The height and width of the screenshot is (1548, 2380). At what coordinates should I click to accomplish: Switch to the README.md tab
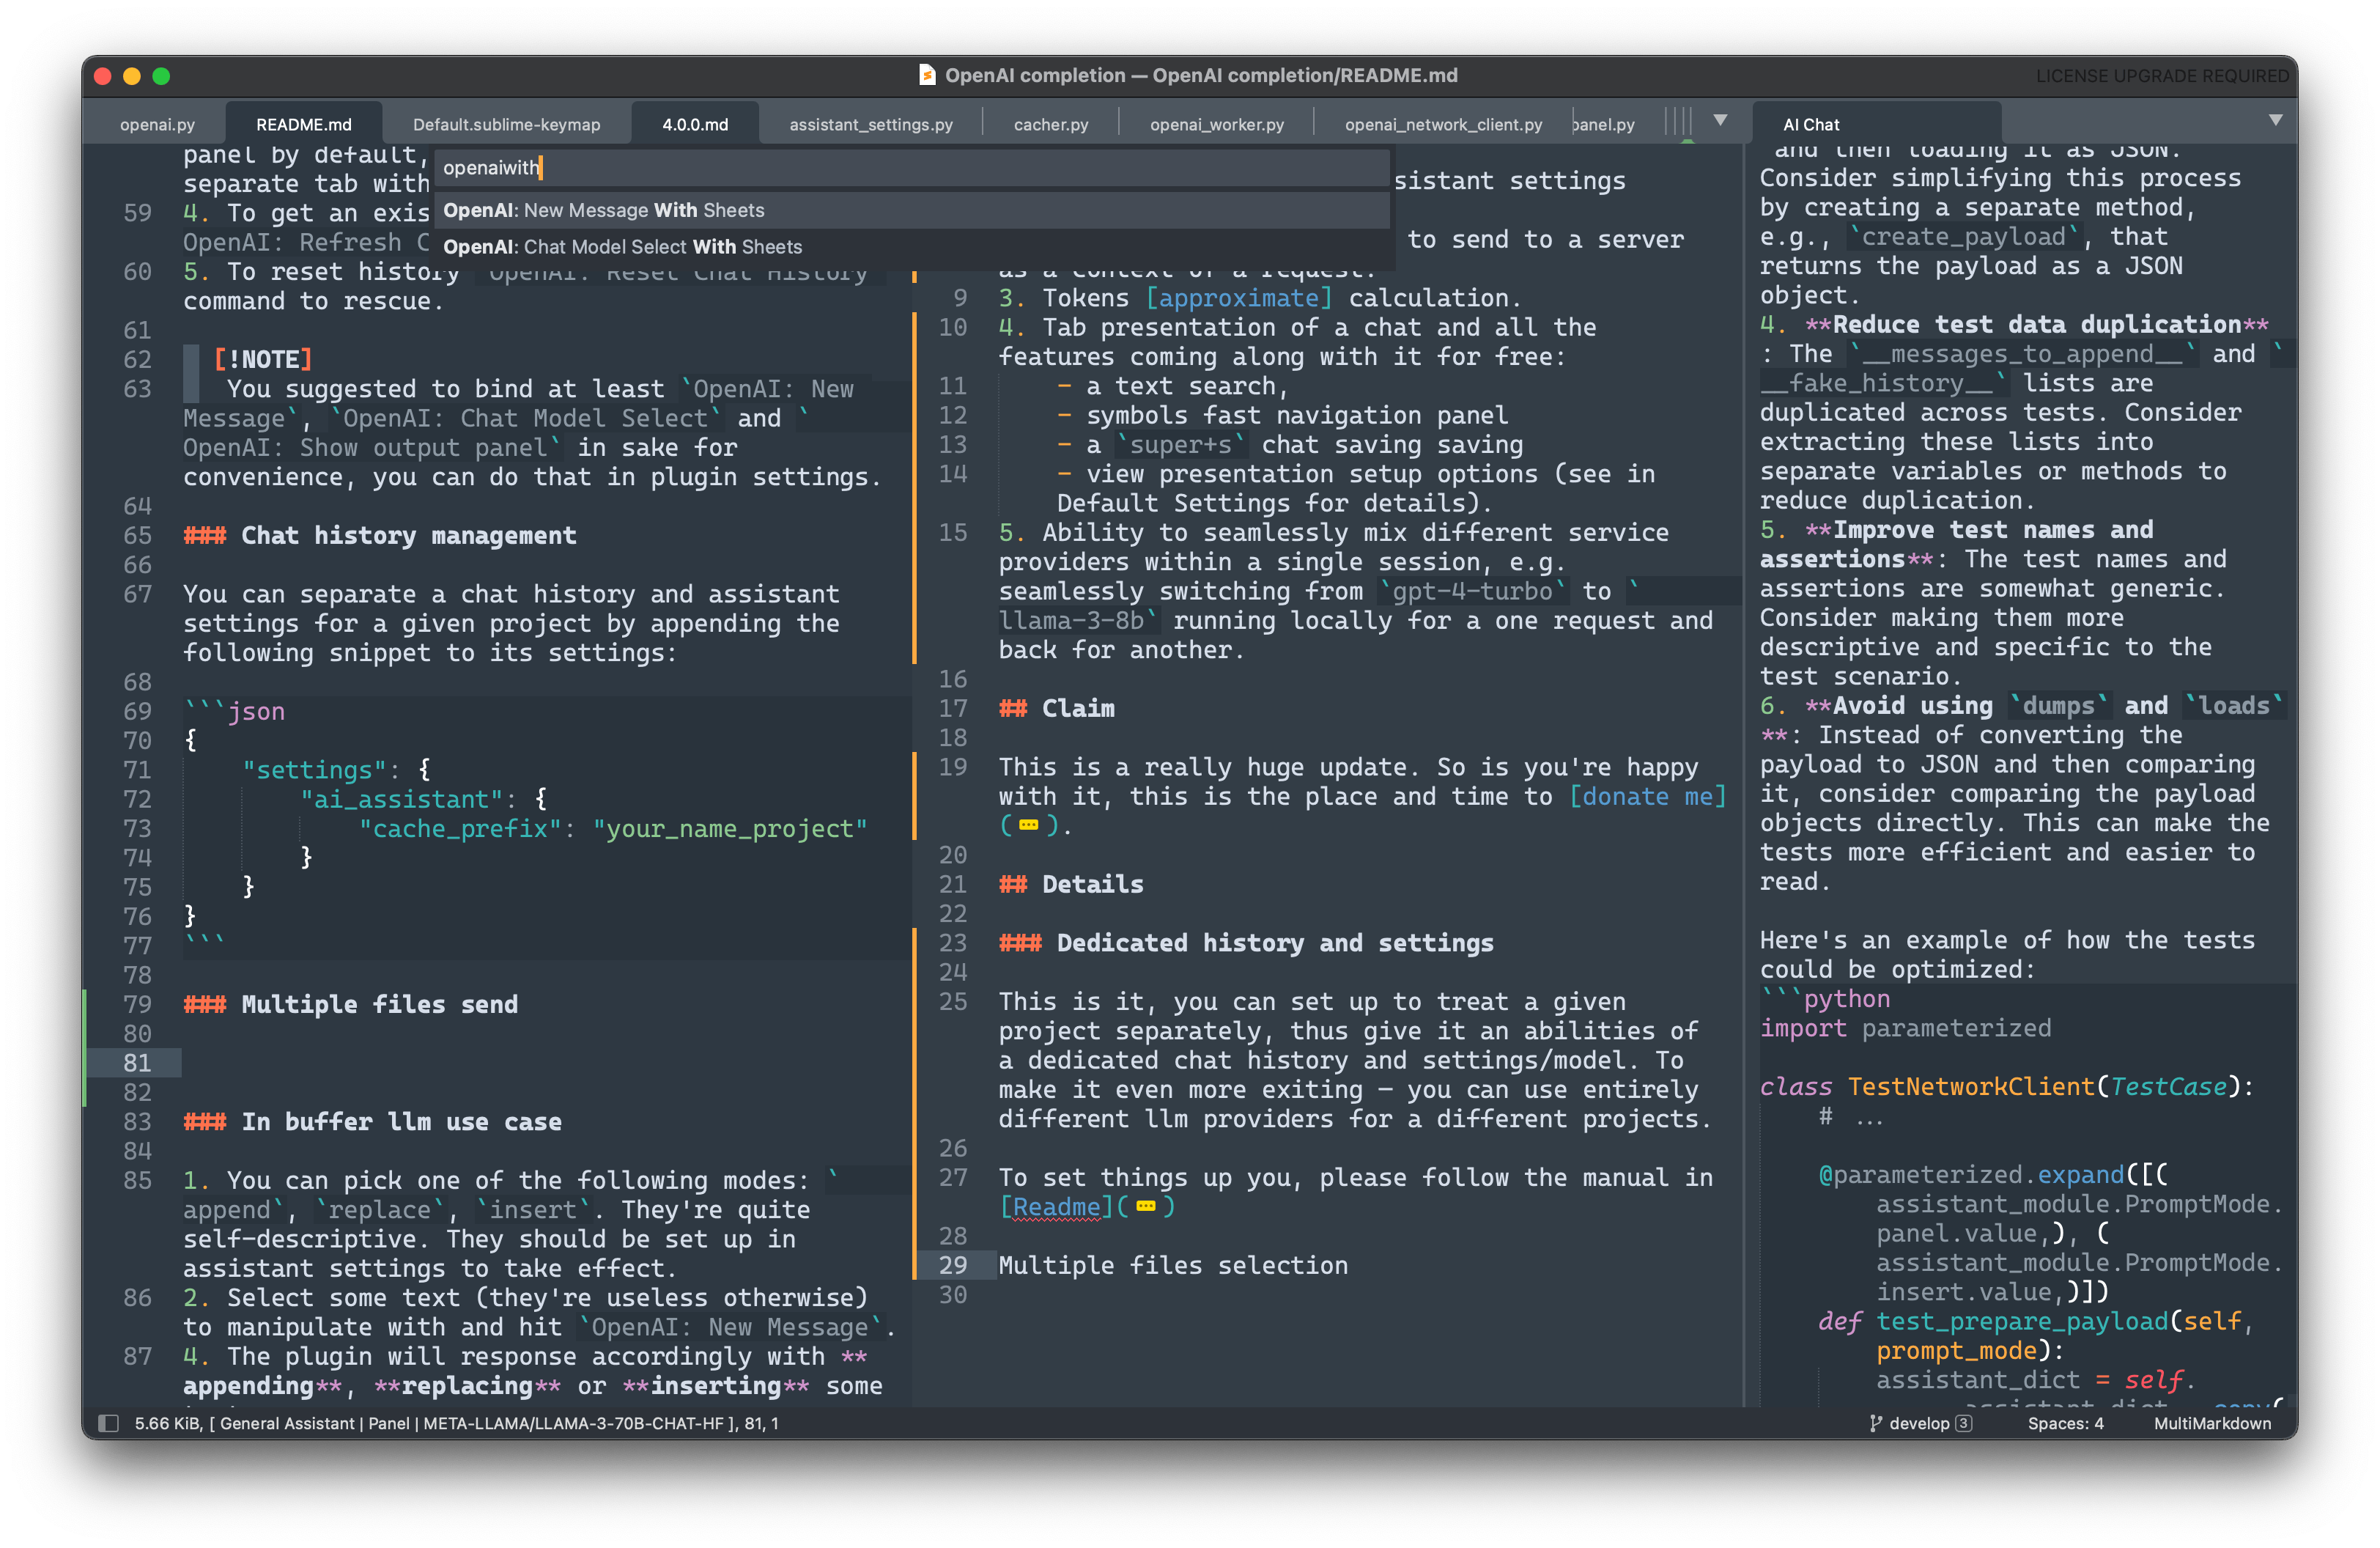pos(303,124)
